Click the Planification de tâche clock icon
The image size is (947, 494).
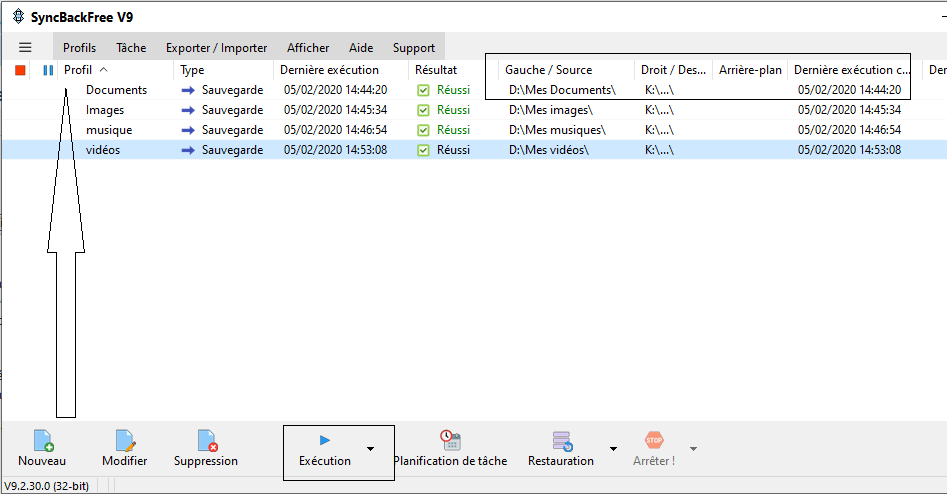click(x=451, y=440)
